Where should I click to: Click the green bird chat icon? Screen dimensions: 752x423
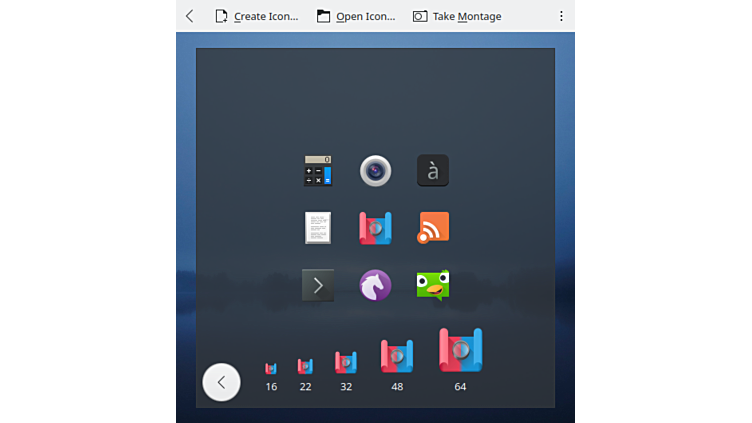432,285
